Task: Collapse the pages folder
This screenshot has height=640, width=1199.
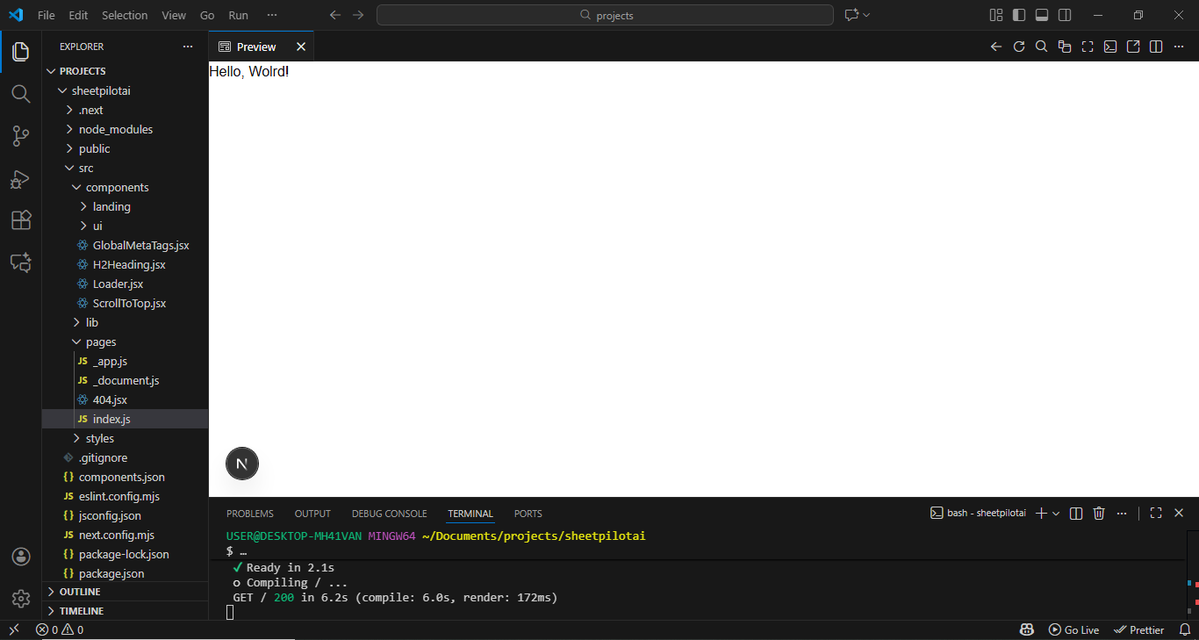Action: click(x=125, y=342)
